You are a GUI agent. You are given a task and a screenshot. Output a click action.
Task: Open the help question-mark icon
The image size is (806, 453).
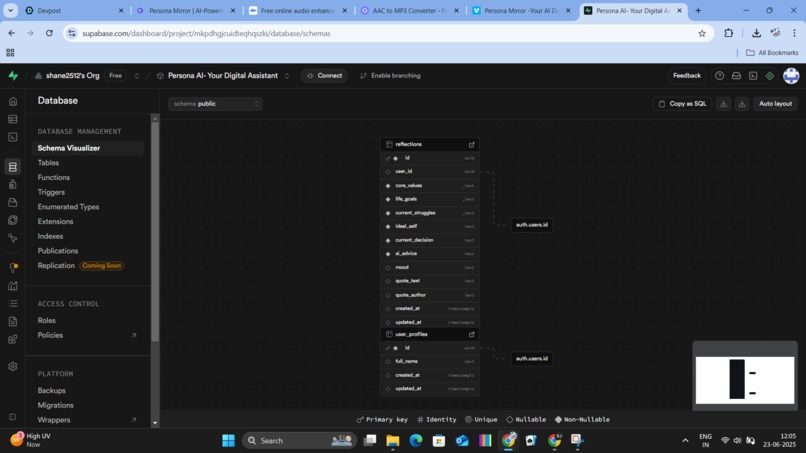(x=720, y=76)
